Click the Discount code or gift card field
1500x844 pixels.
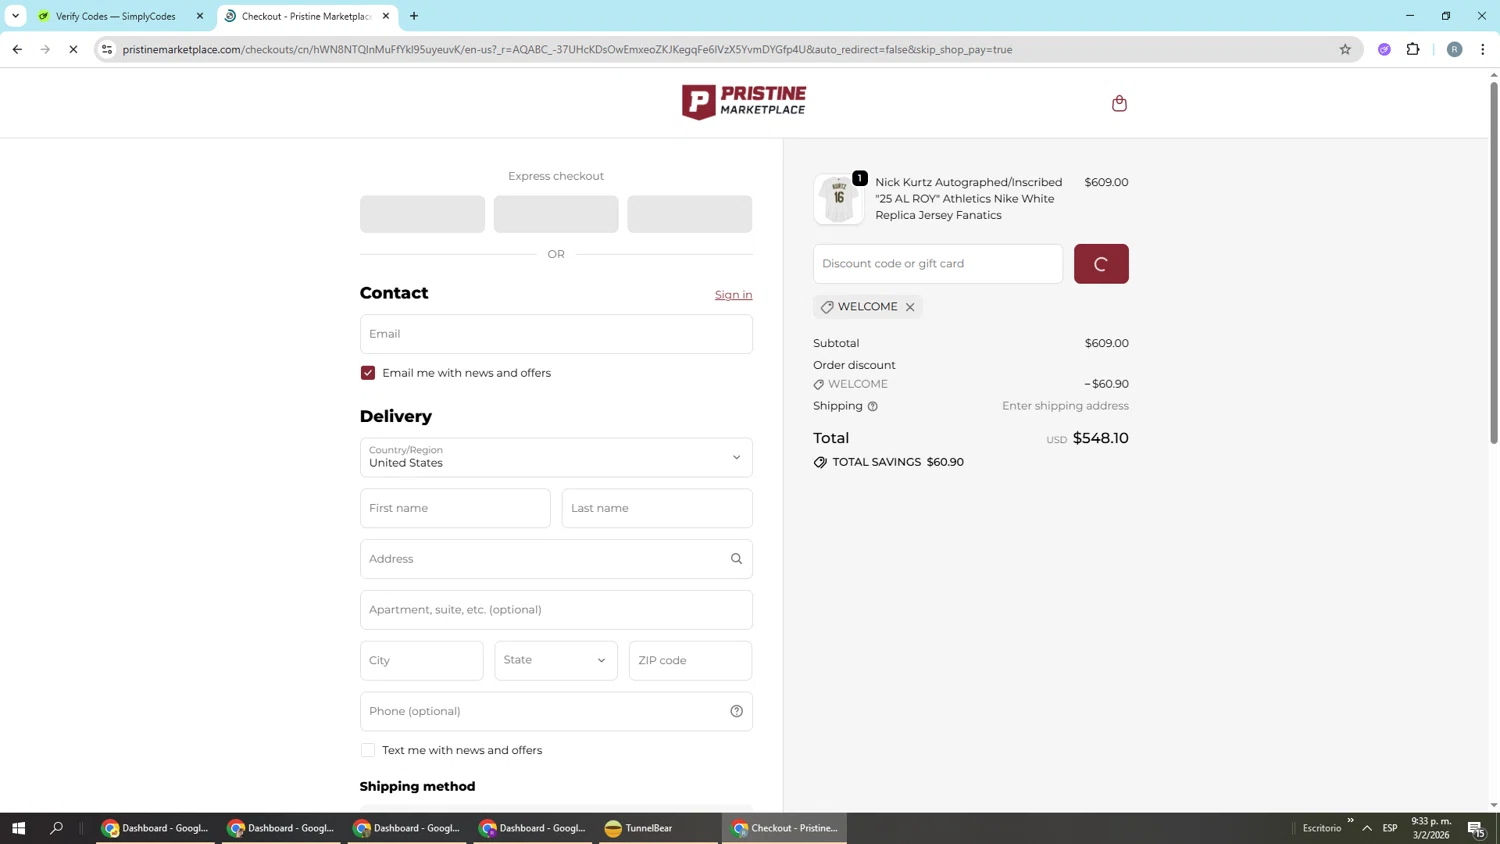point(938,264)
